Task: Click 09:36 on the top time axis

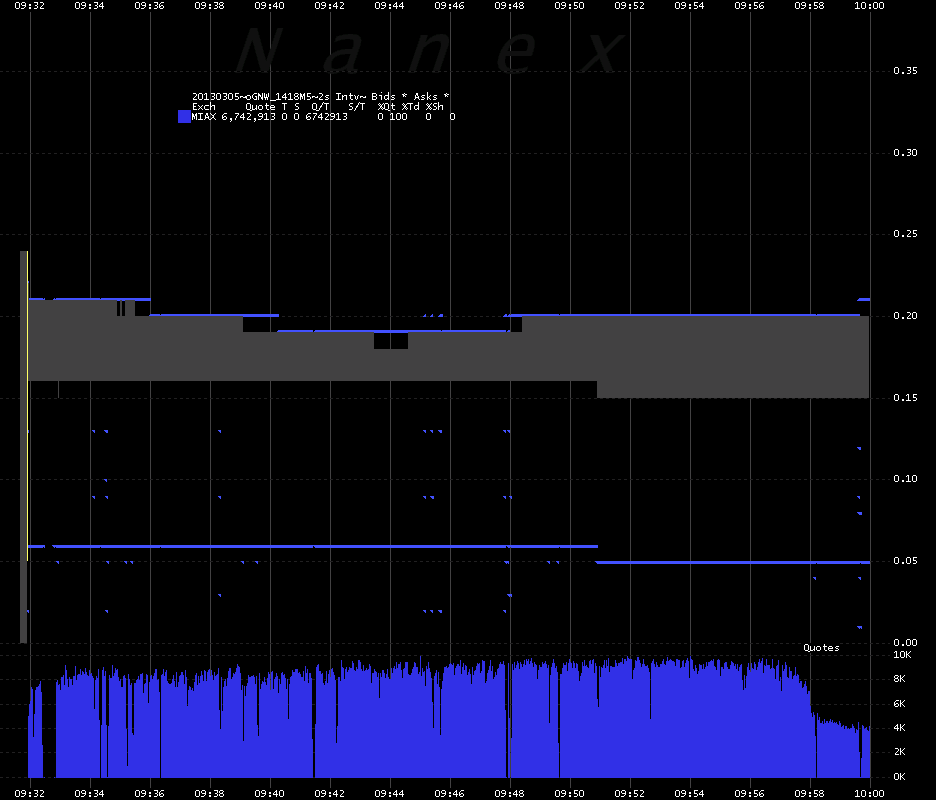Action: pyautogui.click(x=149, y=6)
